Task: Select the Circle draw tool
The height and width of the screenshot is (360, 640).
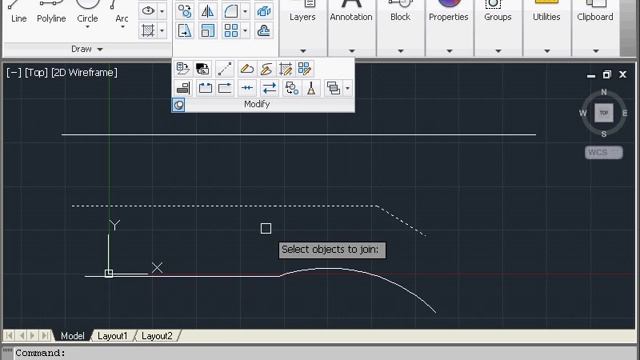Action: point(87,10)
